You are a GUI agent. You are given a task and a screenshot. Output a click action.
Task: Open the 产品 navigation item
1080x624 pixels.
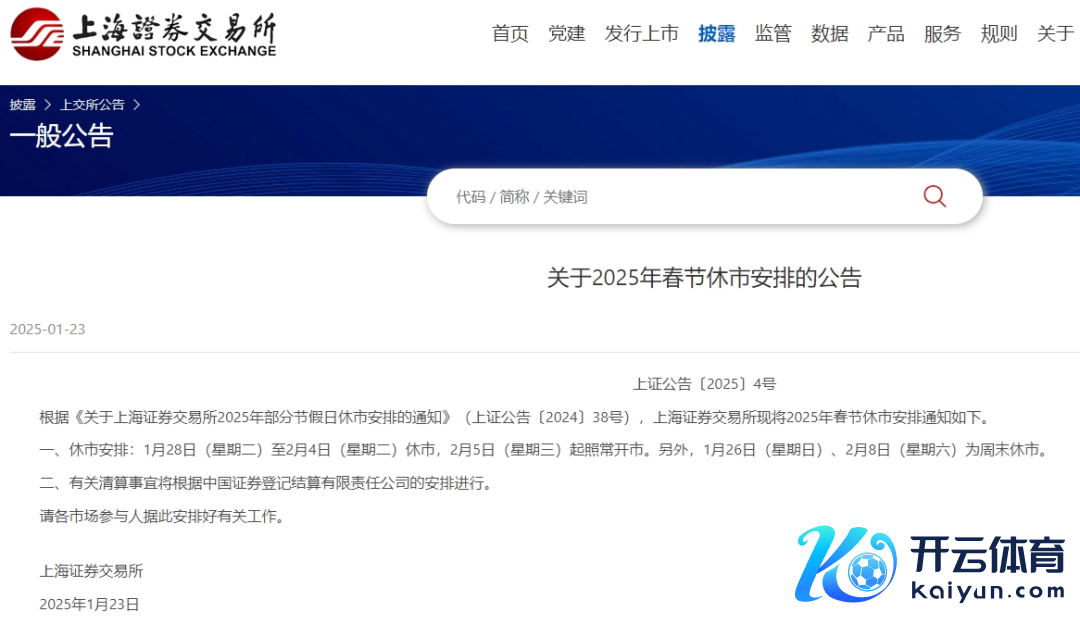pyautogui.click(x=886, y=34)
